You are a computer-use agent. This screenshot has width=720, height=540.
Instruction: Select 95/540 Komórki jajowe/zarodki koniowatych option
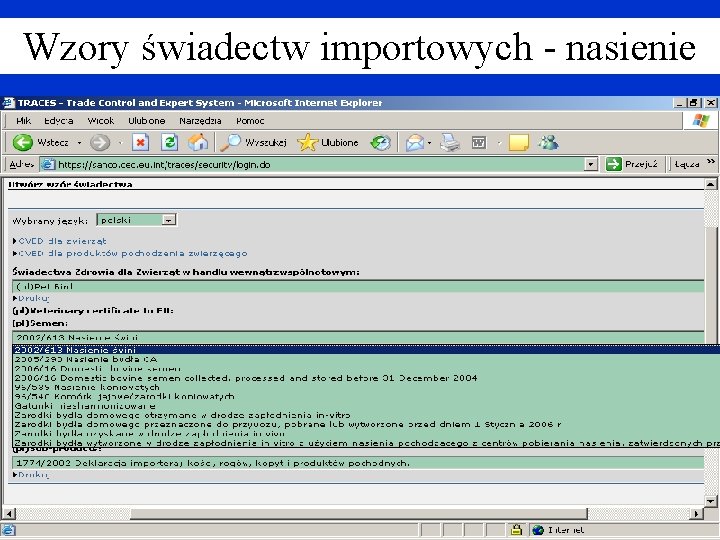[366, 396]
